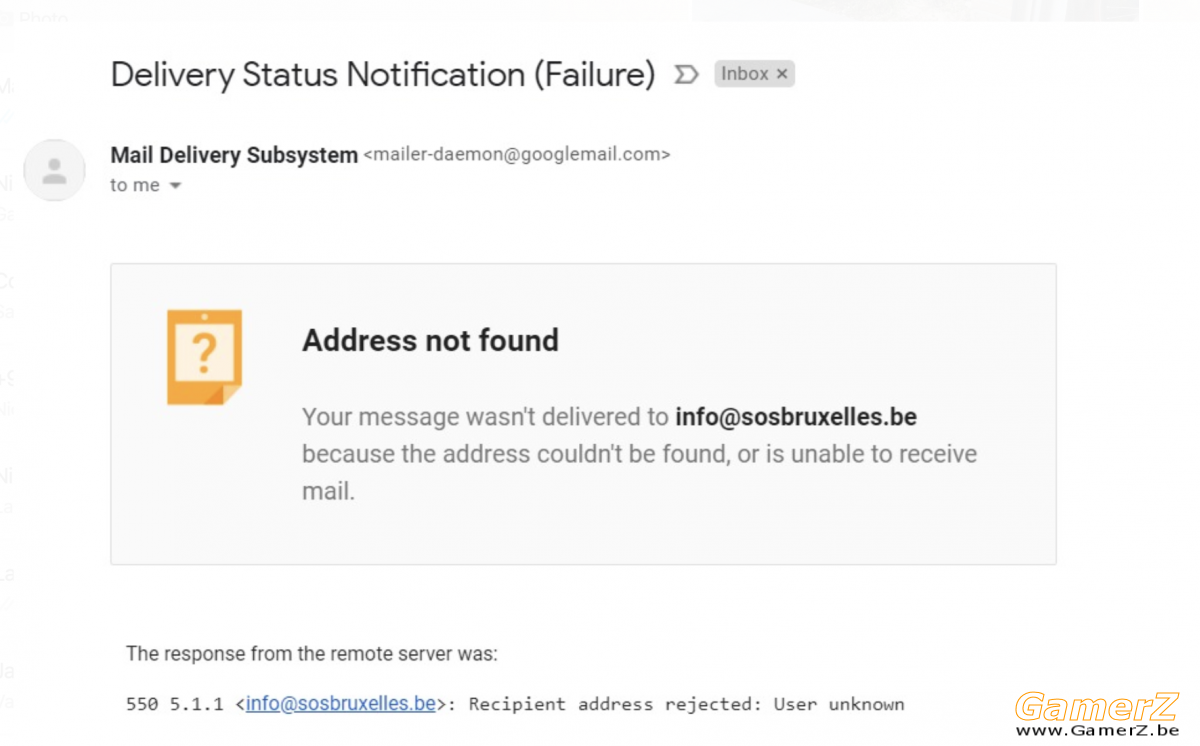
Task: Expand recipient details arrow beside 'to me'
Action: coord(175,186)
